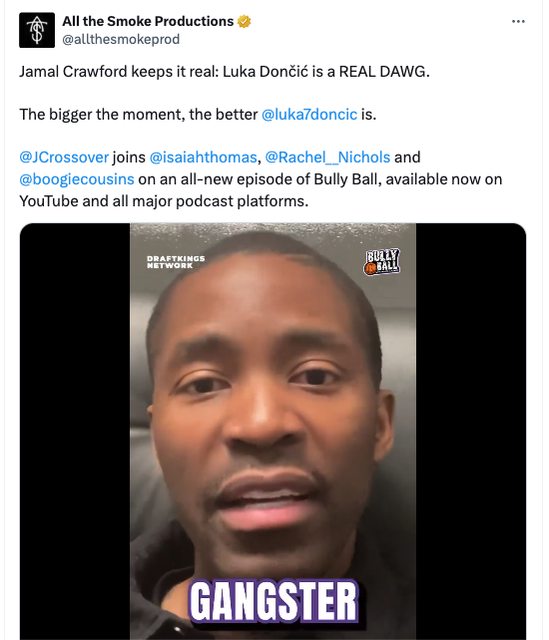Click the 'YouTube and all major podcast platforms' line
Screen dimensions: 549x640
pyautogui.click(x=164, y=201)
